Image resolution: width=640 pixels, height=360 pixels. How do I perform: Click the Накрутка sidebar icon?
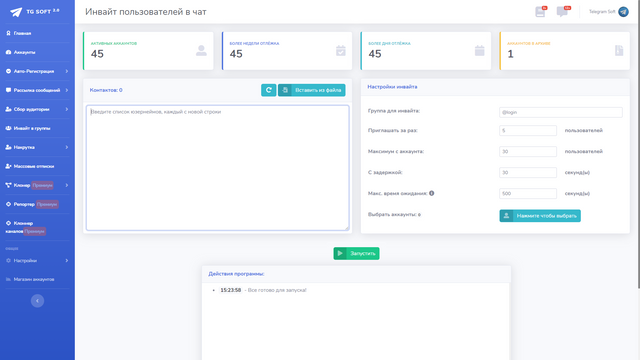tap(8, 147)
